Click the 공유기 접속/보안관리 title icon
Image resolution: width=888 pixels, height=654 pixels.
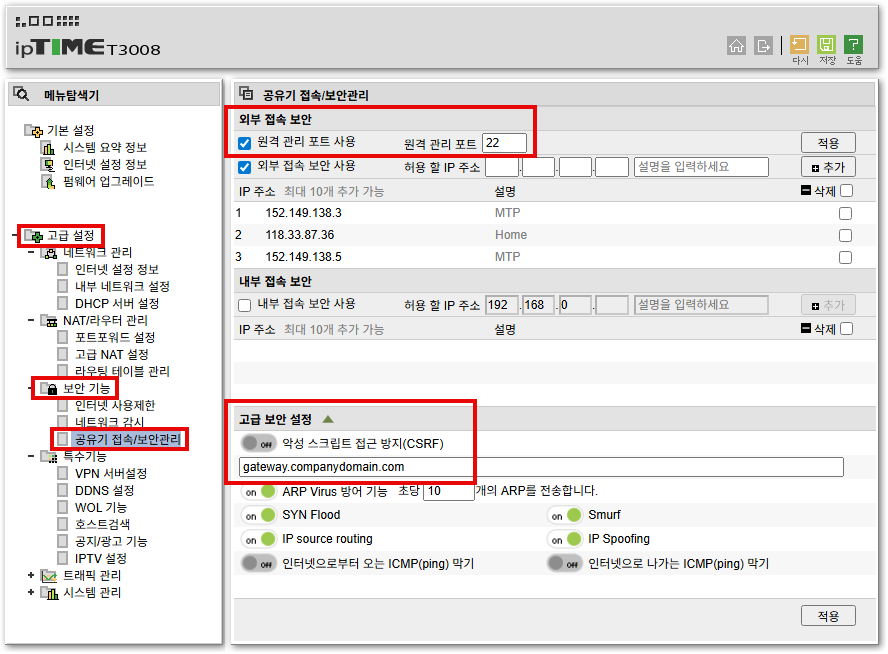click(x=246, y=93)
